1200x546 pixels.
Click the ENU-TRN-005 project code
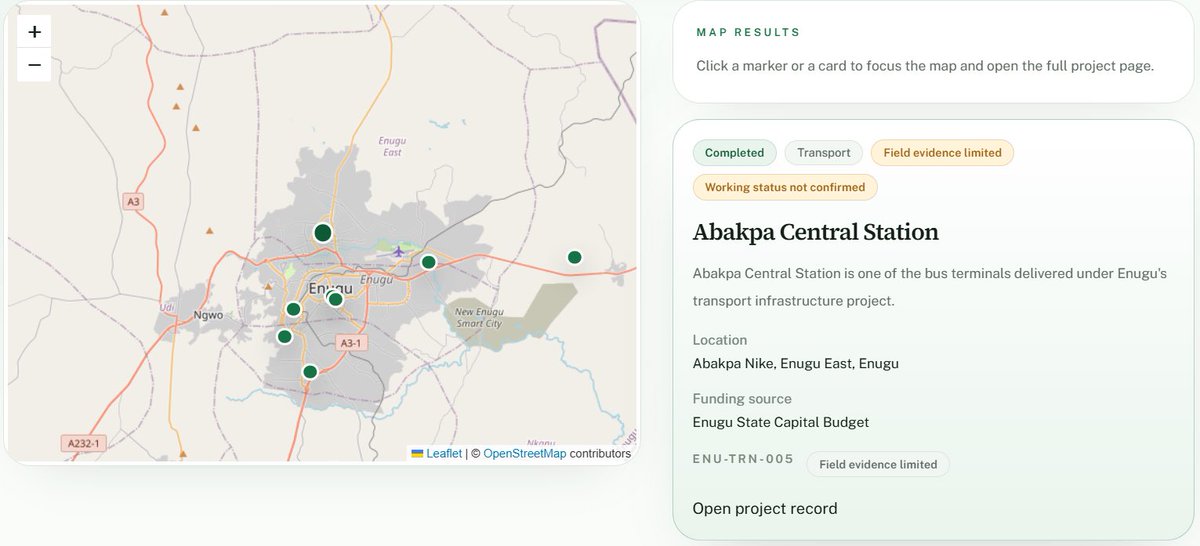[743, 460]
